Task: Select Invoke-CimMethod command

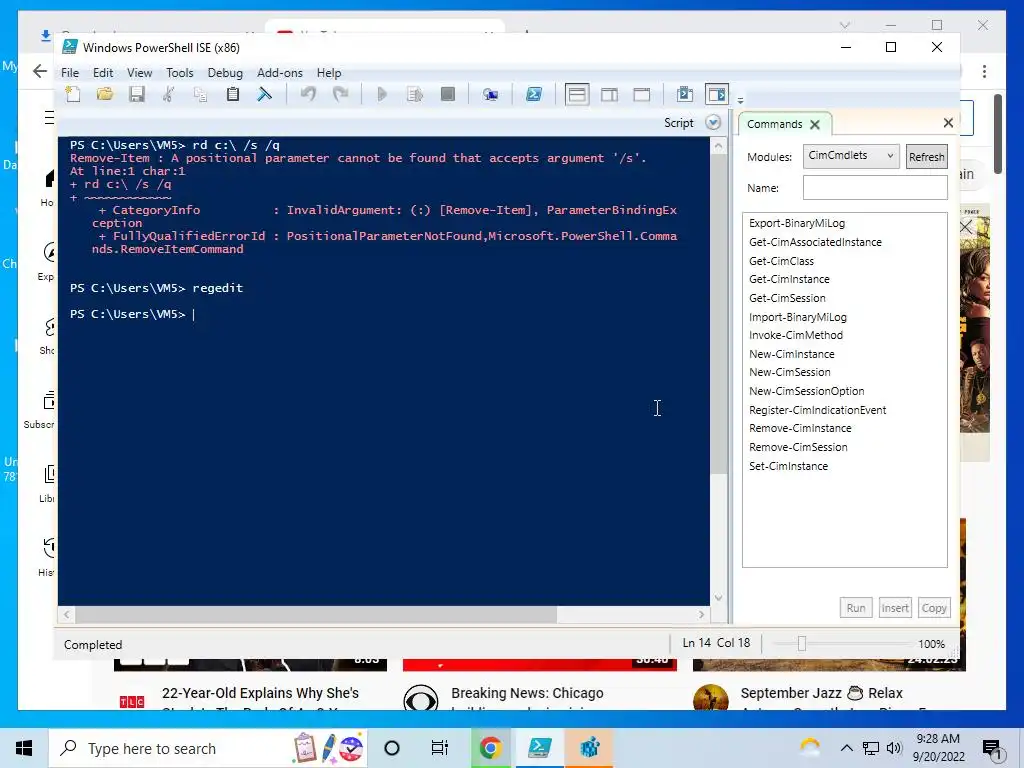Action: [x=795, y=336]
